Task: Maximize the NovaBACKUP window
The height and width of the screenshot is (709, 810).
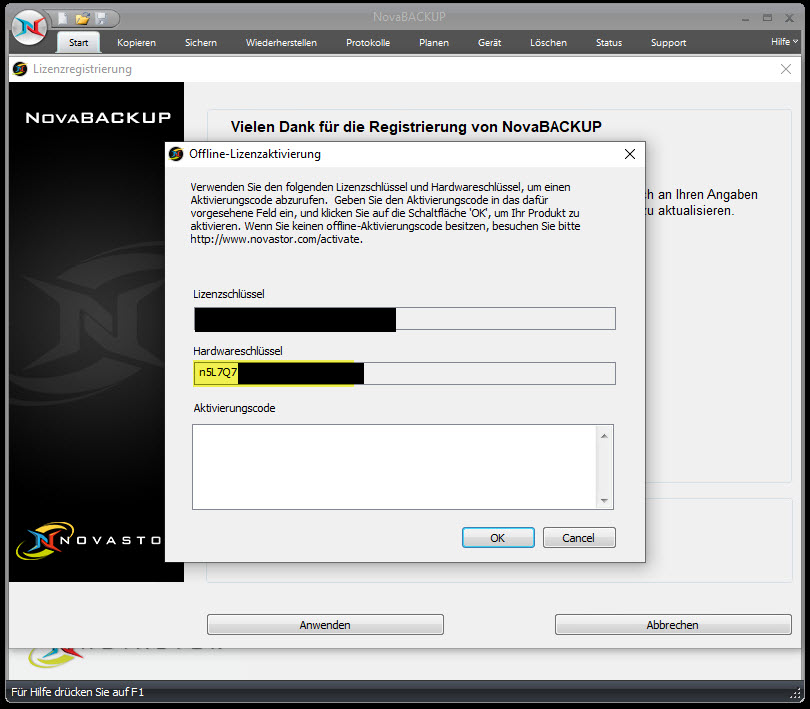Action: (768, 18)
